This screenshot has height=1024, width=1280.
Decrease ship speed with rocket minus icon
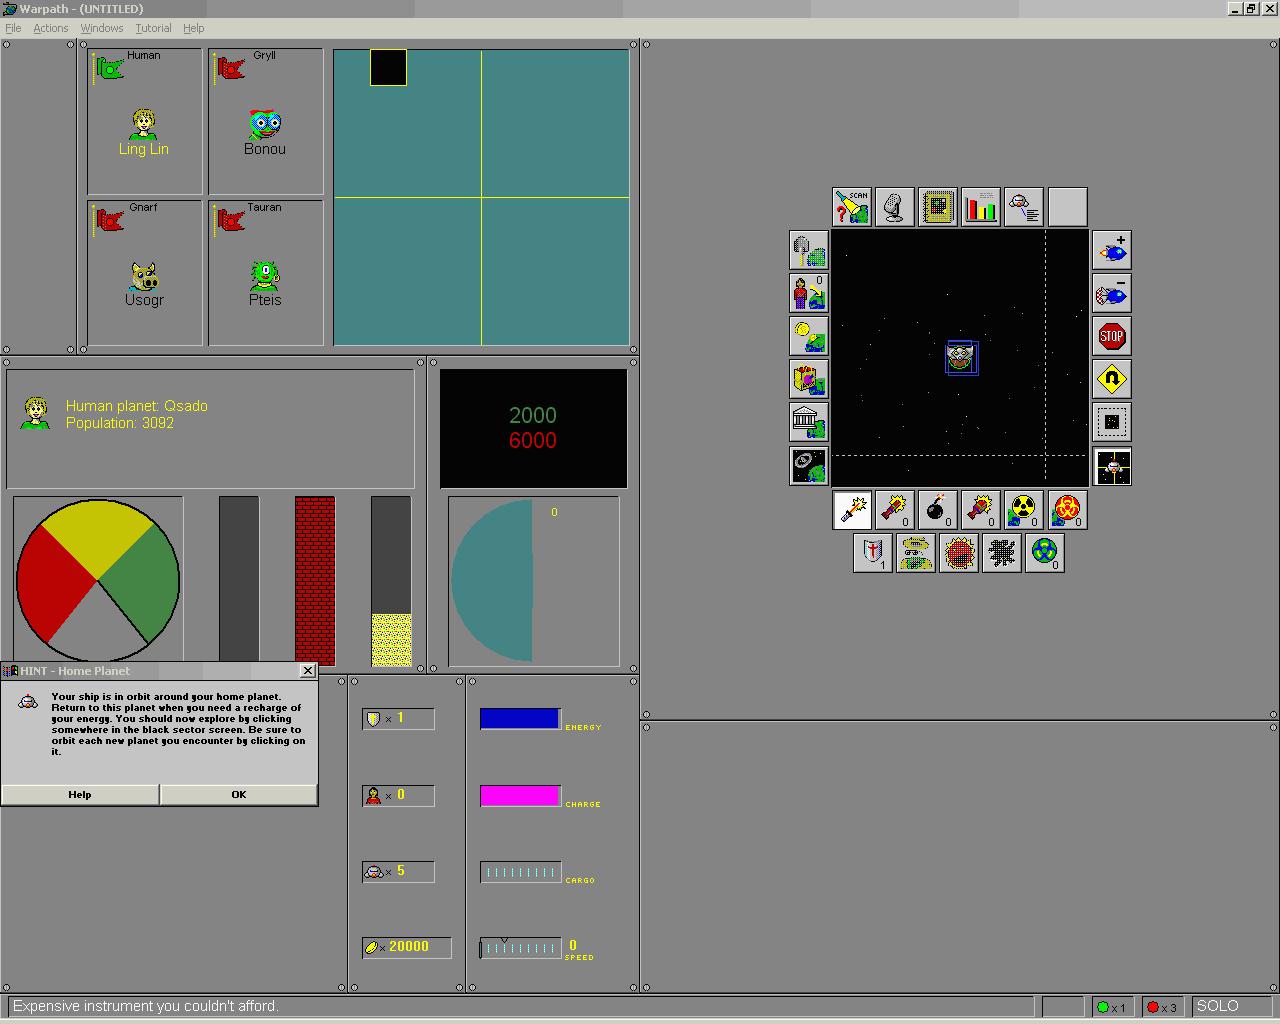point(1112,293)
